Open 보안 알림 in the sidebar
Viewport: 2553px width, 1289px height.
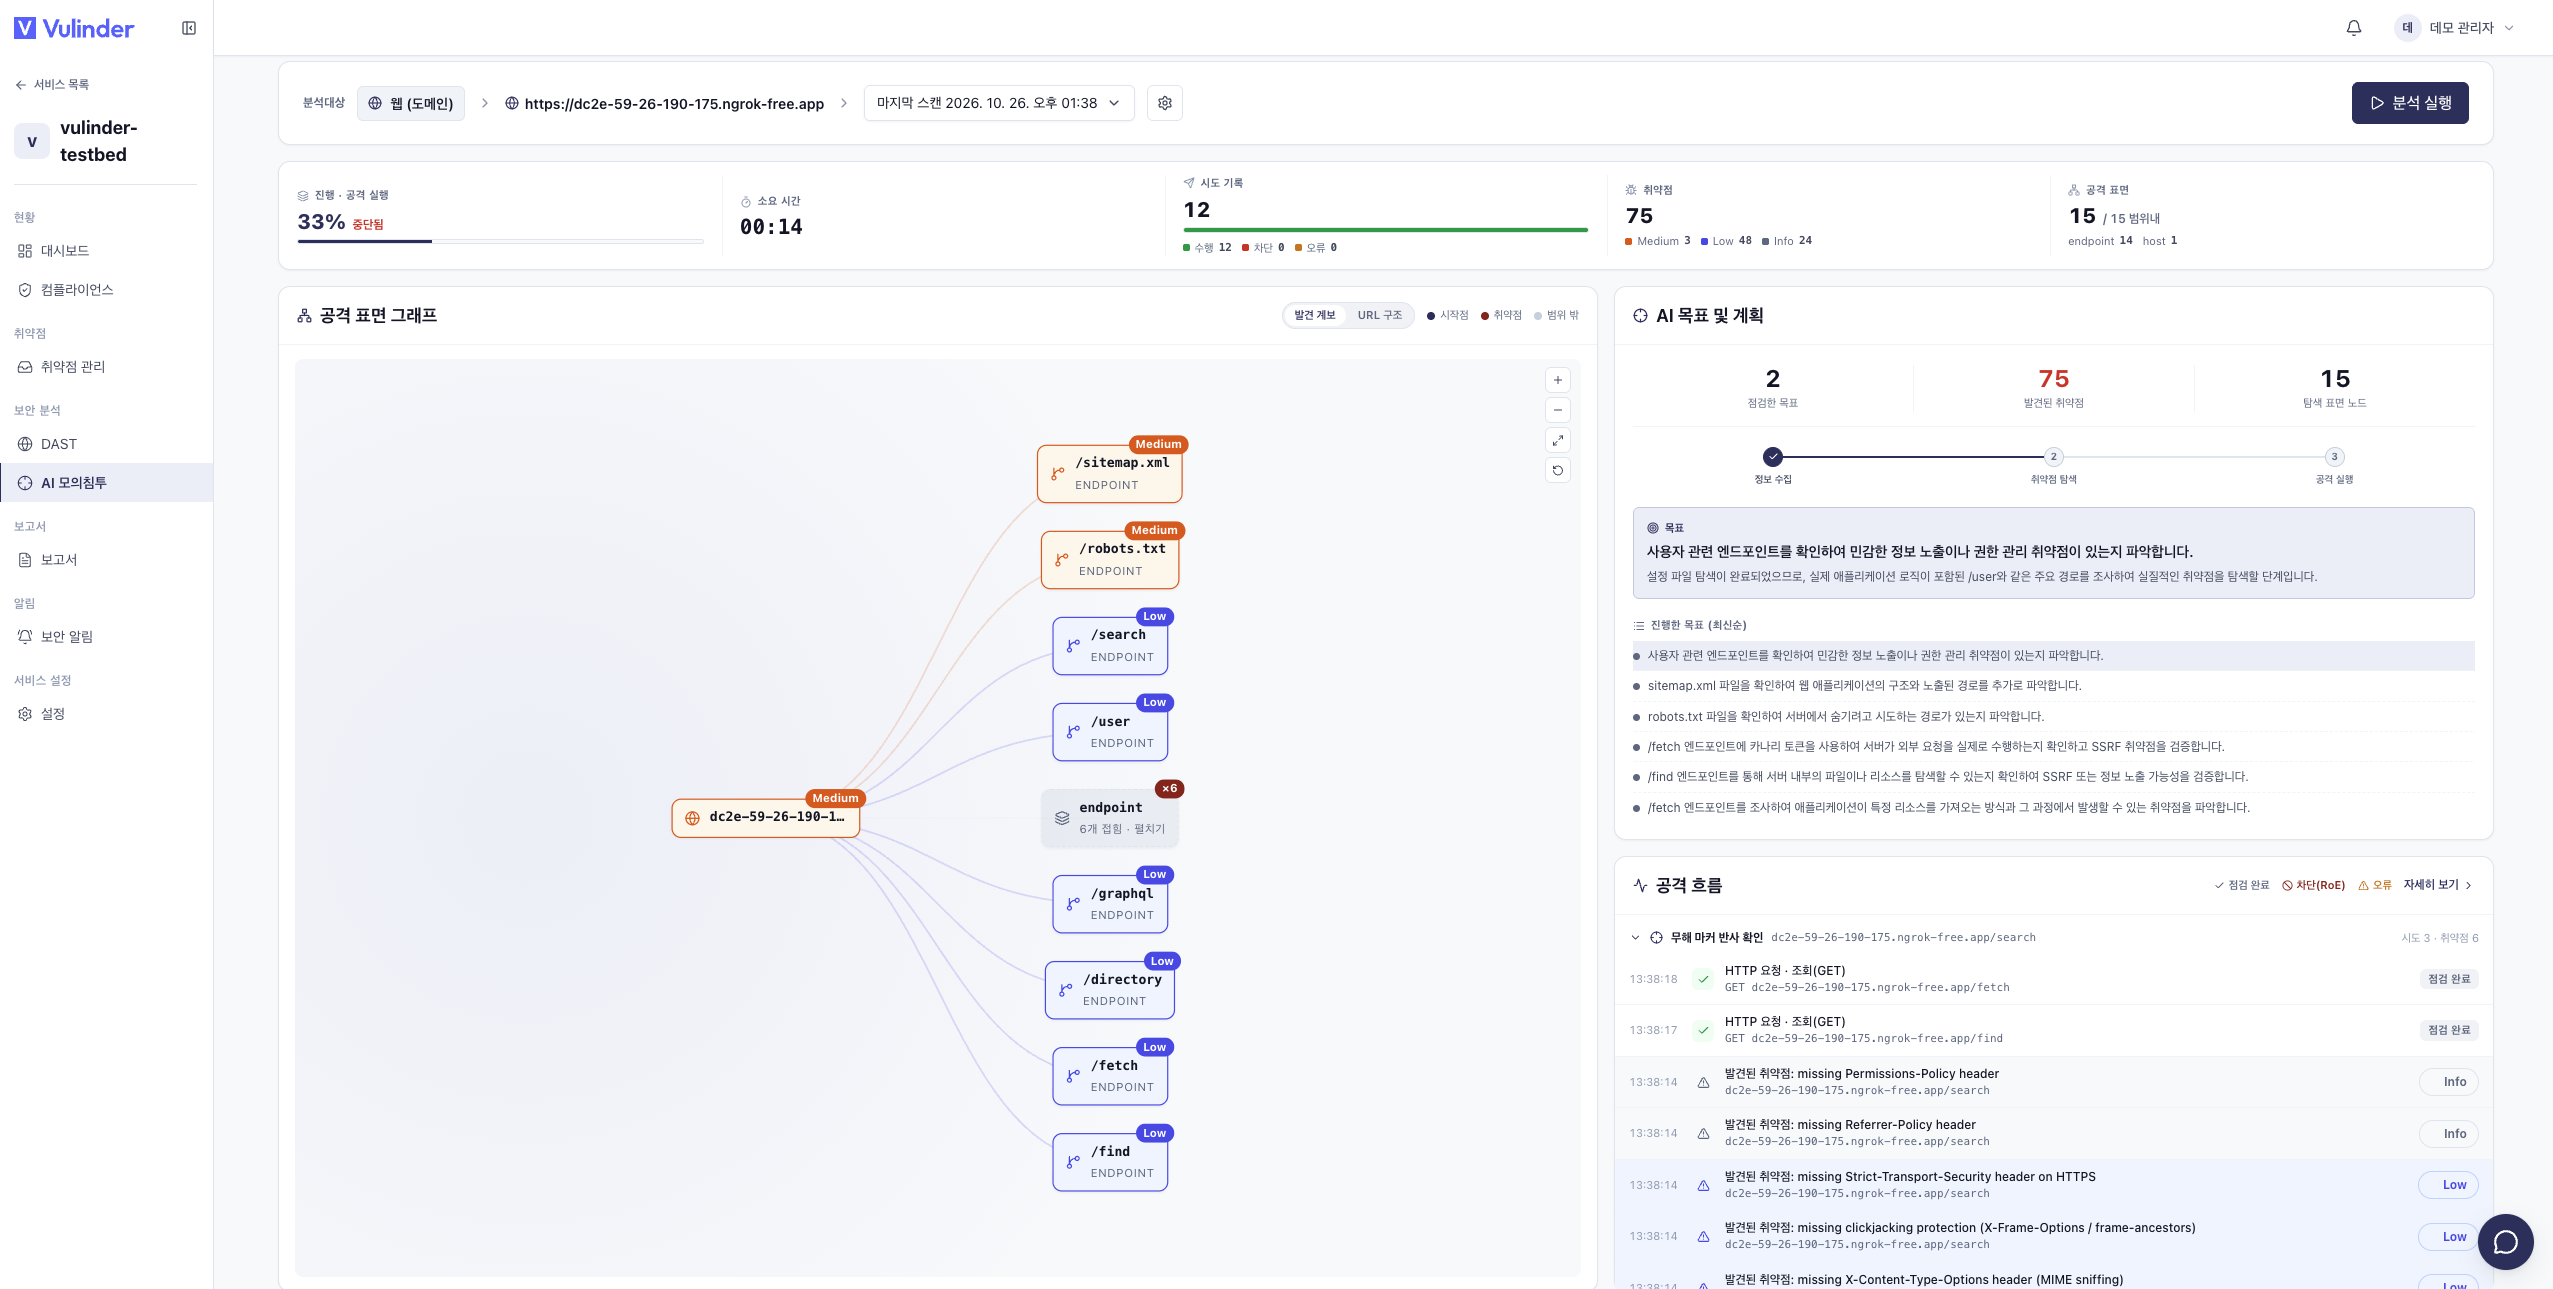point(106,637)
